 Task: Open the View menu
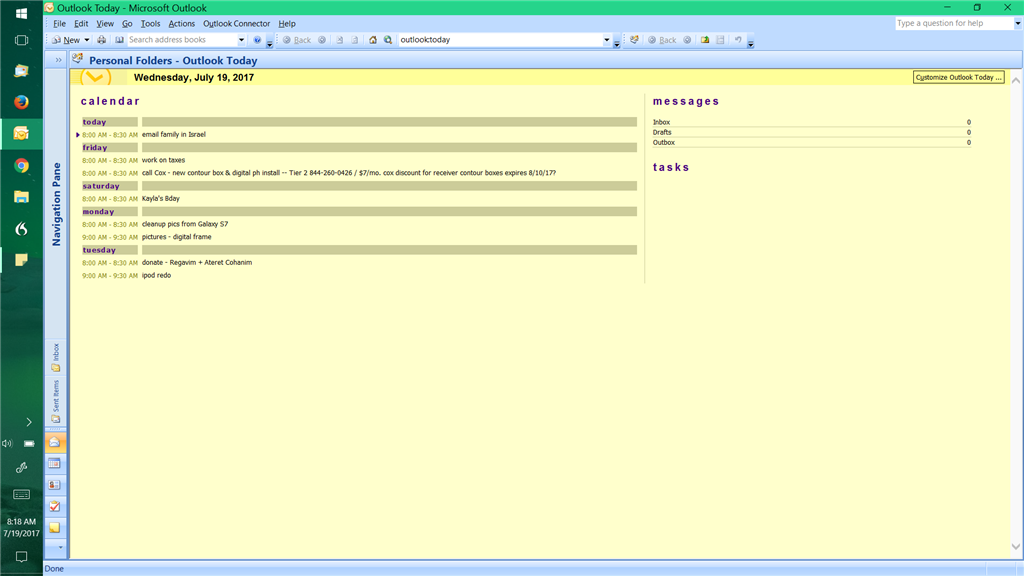104,24
